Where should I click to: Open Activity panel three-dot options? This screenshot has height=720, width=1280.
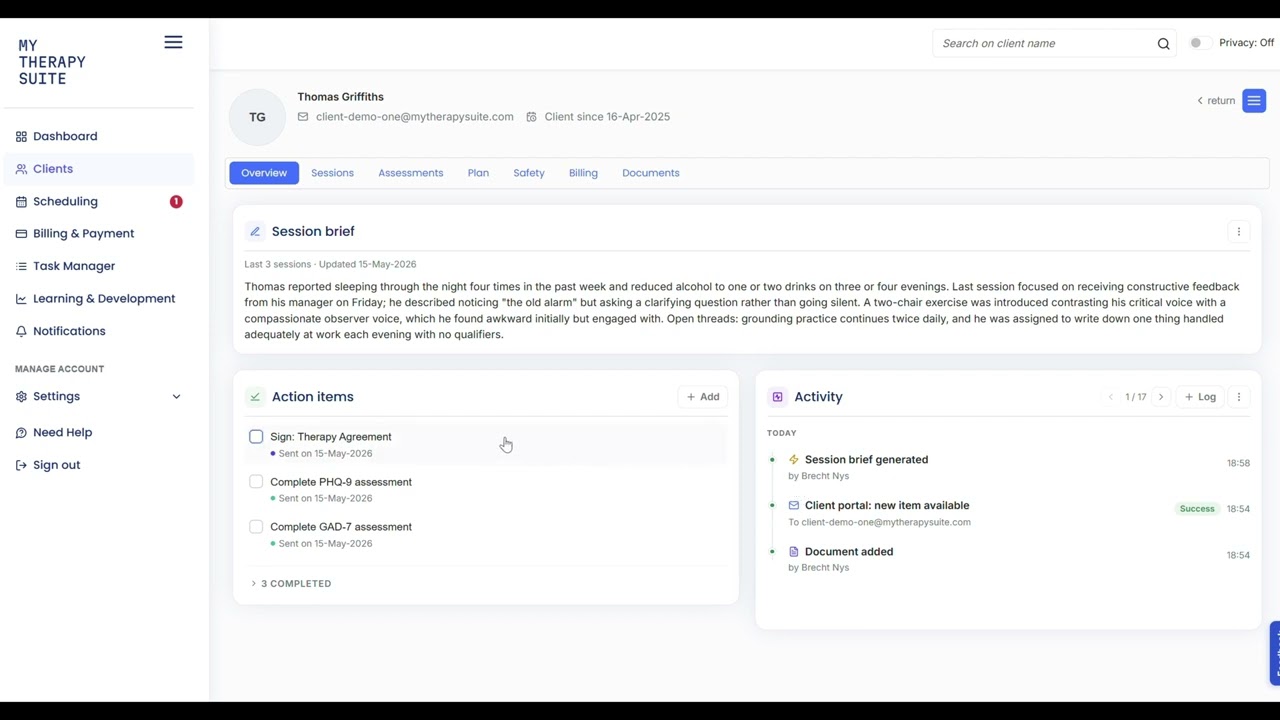pos(1238,397)
